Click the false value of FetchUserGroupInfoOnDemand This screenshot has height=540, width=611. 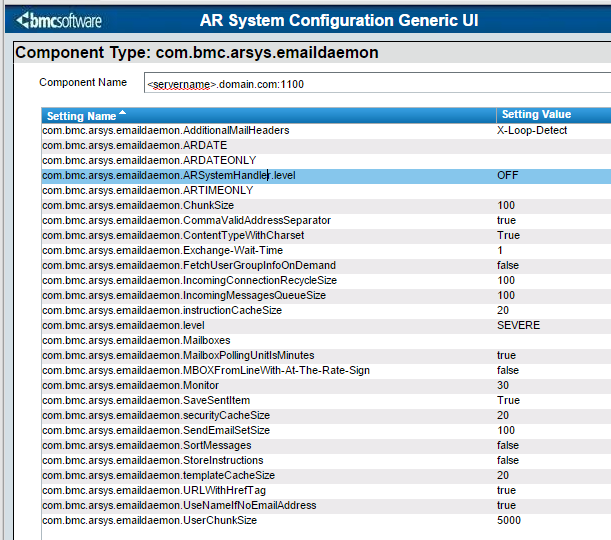pos(508,265)
